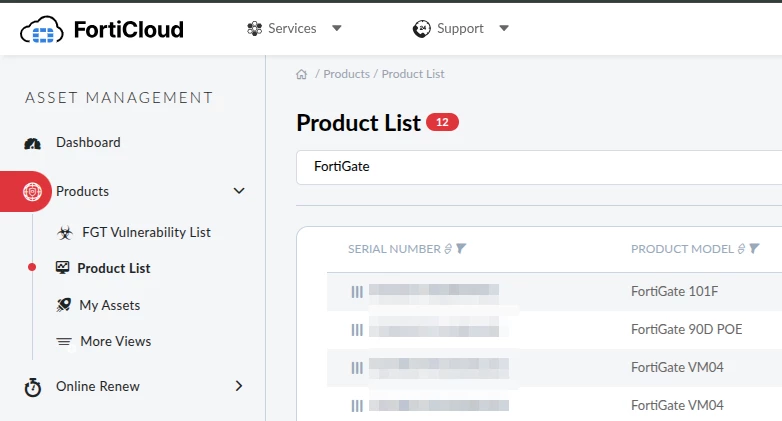Click Asset Management sidebar heading
Screen dimensions: 782x421
coord(119,98)
